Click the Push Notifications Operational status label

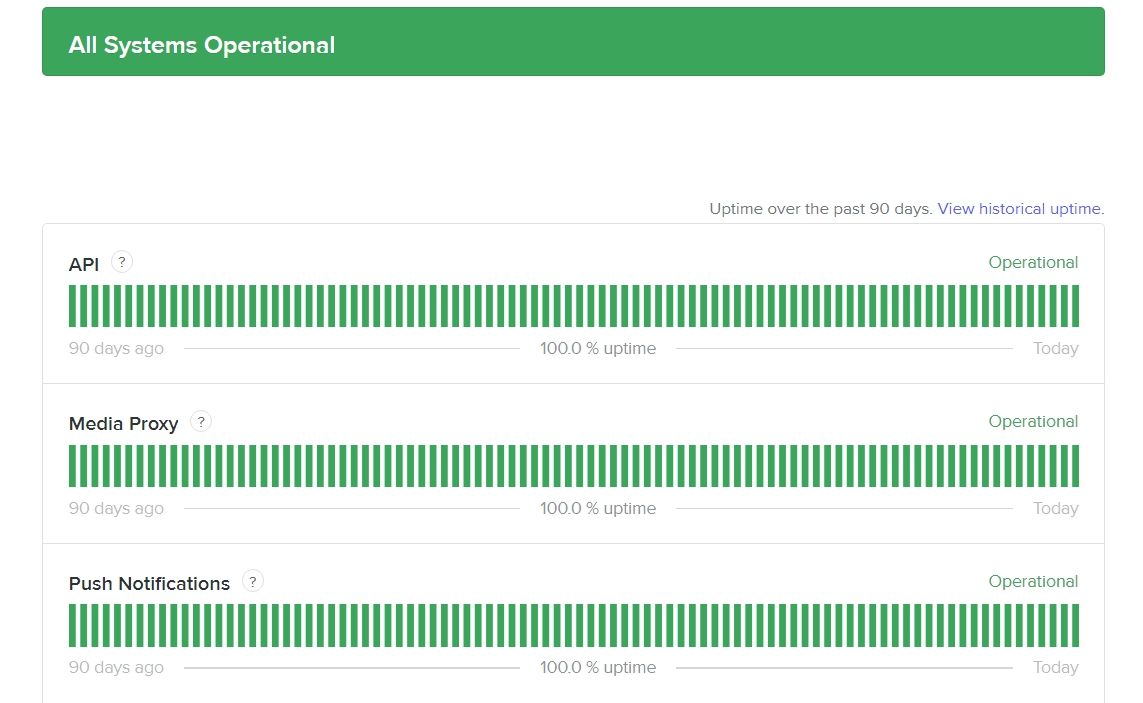[1033, 582]
